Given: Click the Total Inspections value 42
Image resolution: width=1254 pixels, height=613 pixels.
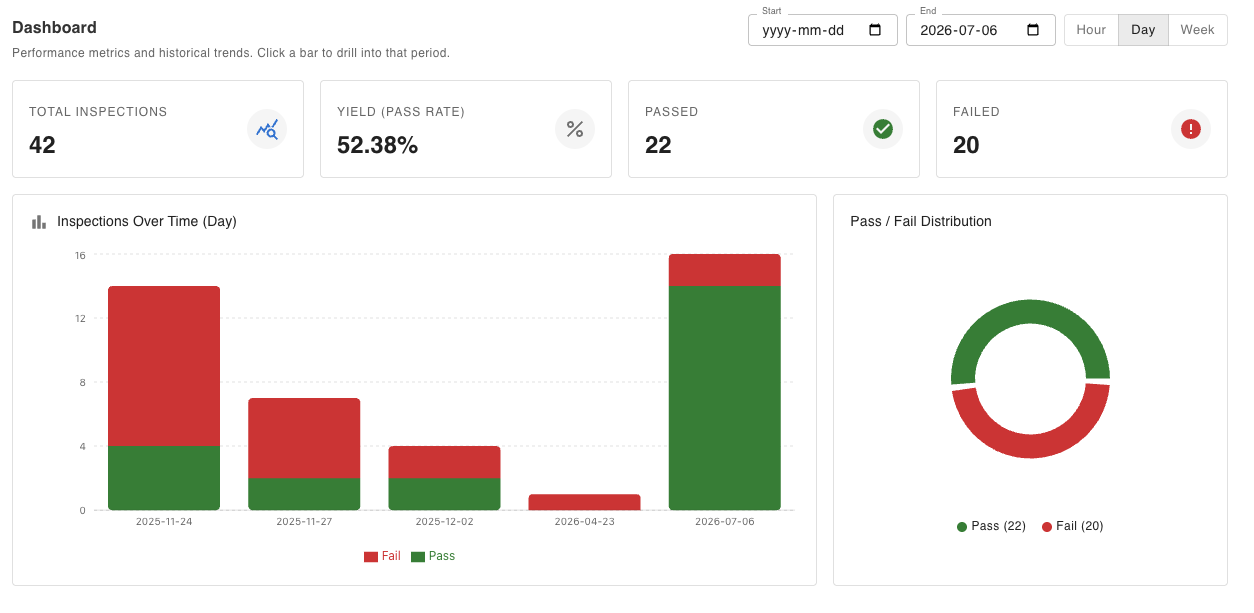Looking at the screenshot, I should (x=42, y=145).
